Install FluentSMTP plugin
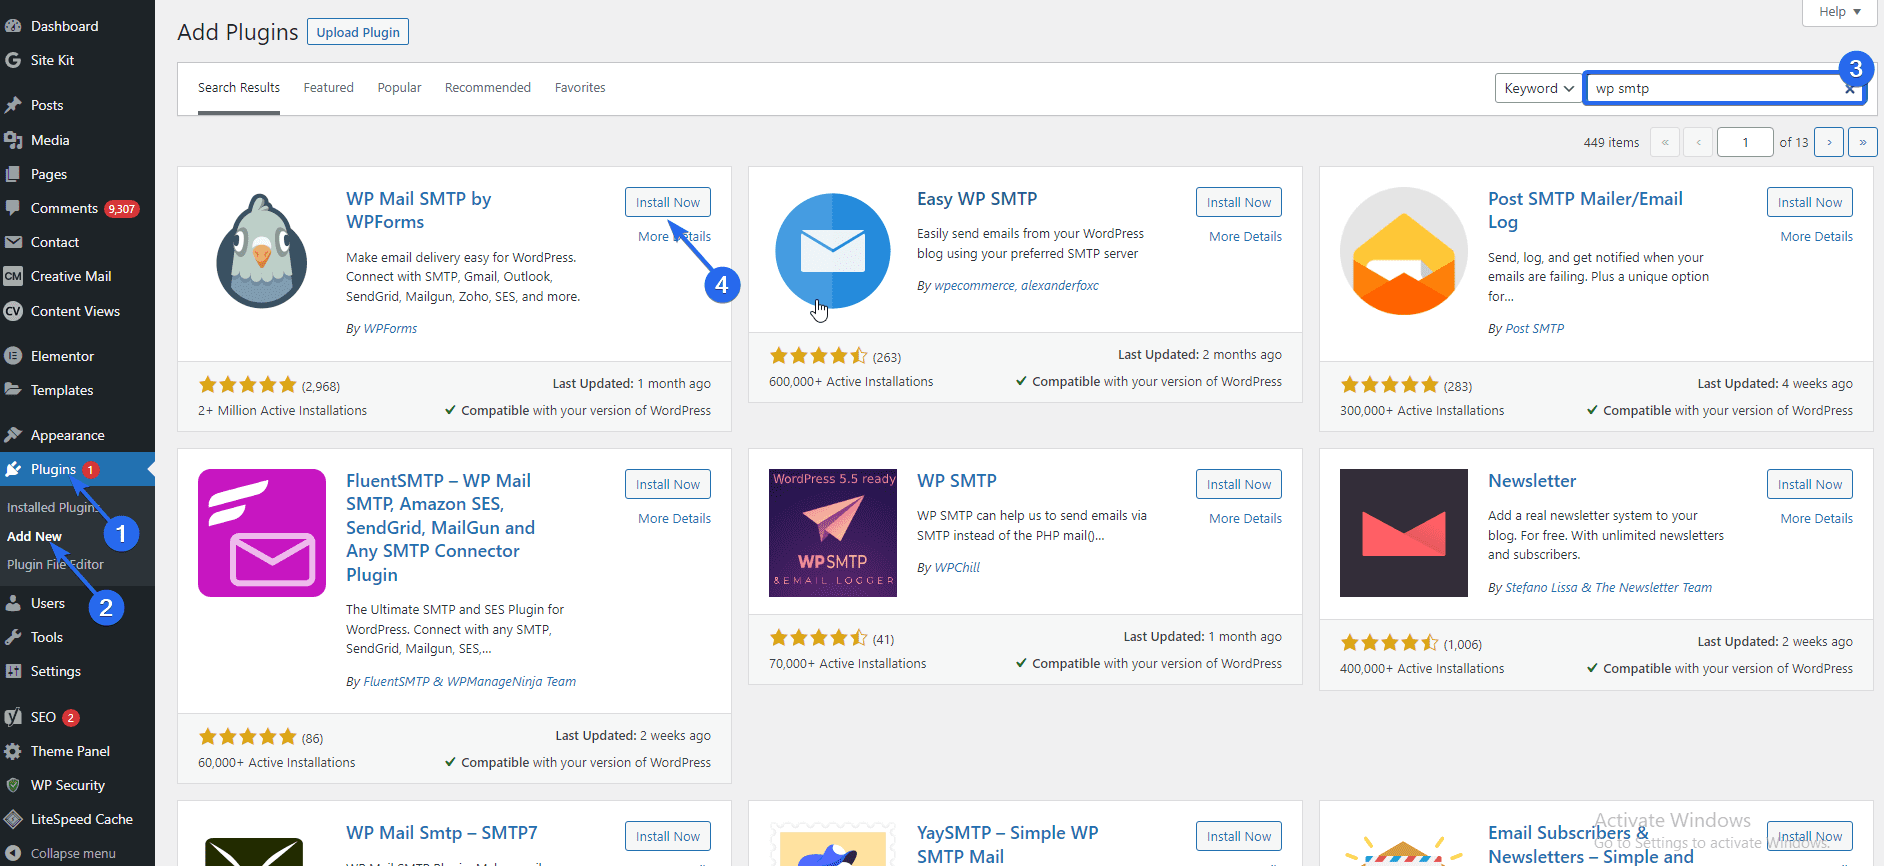Screen dimensions: 1884x866 pyautogui.click(x=668, y=484)
